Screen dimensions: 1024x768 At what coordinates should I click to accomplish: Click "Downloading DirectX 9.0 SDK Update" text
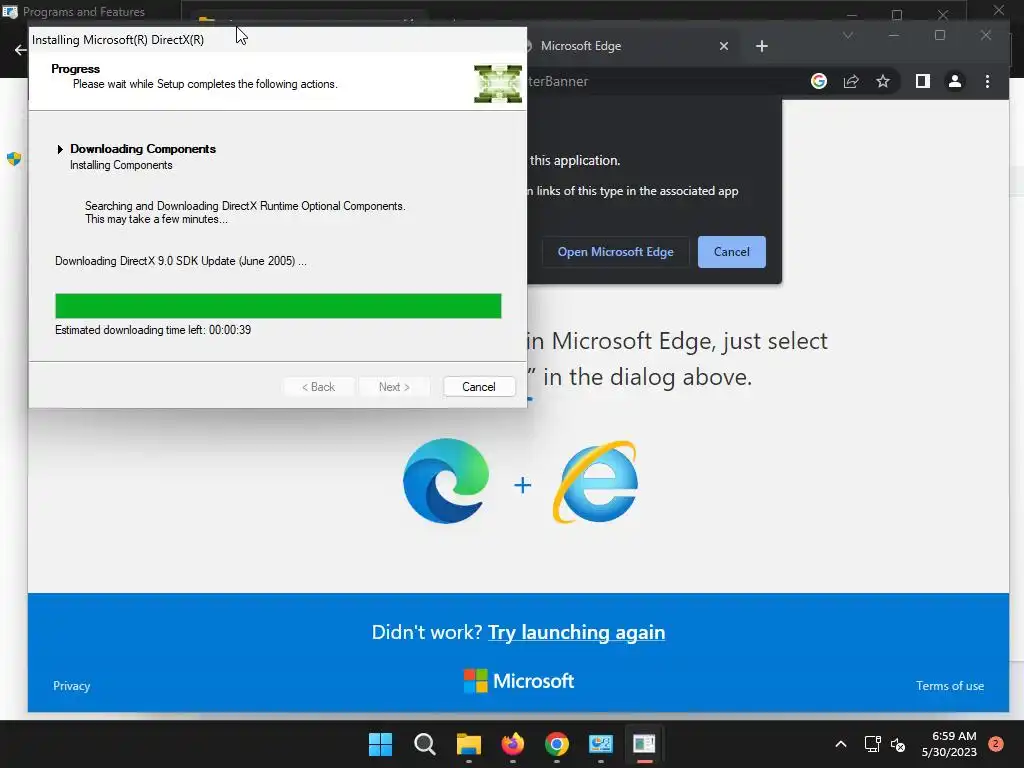[181, 261]
